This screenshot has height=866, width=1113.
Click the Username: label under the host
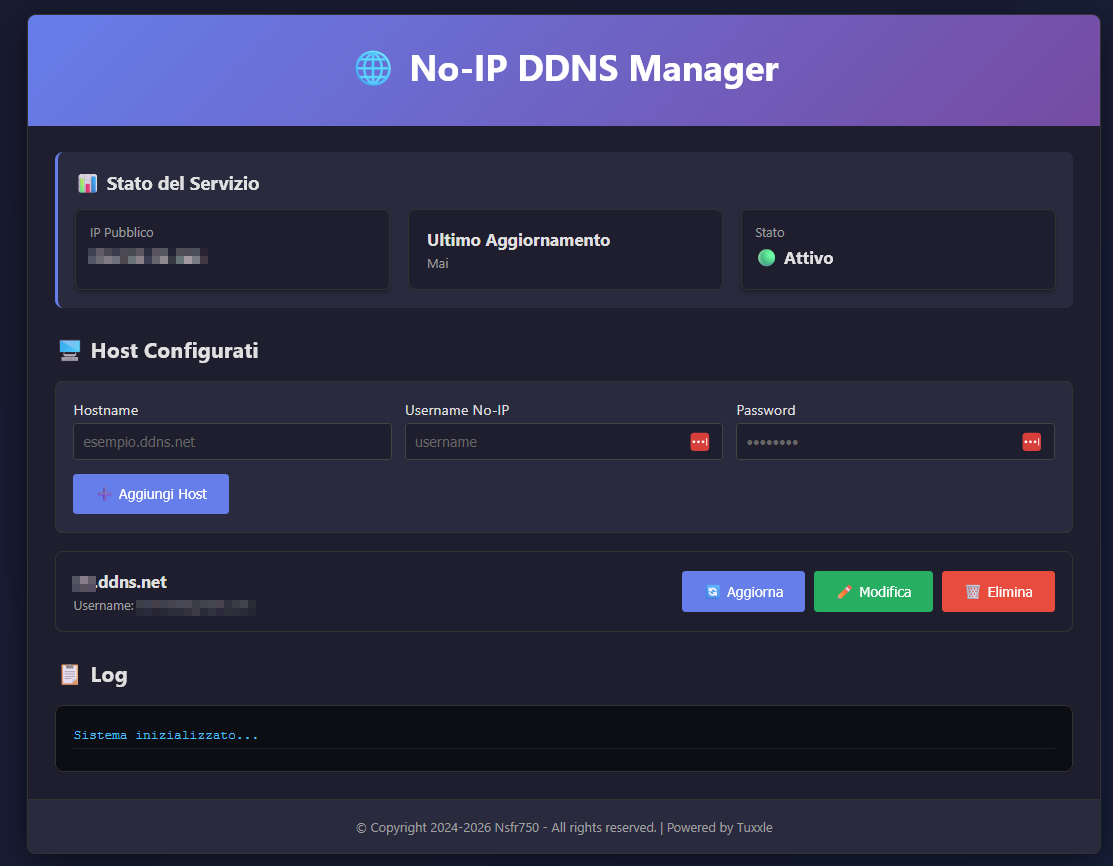(104, 605)
